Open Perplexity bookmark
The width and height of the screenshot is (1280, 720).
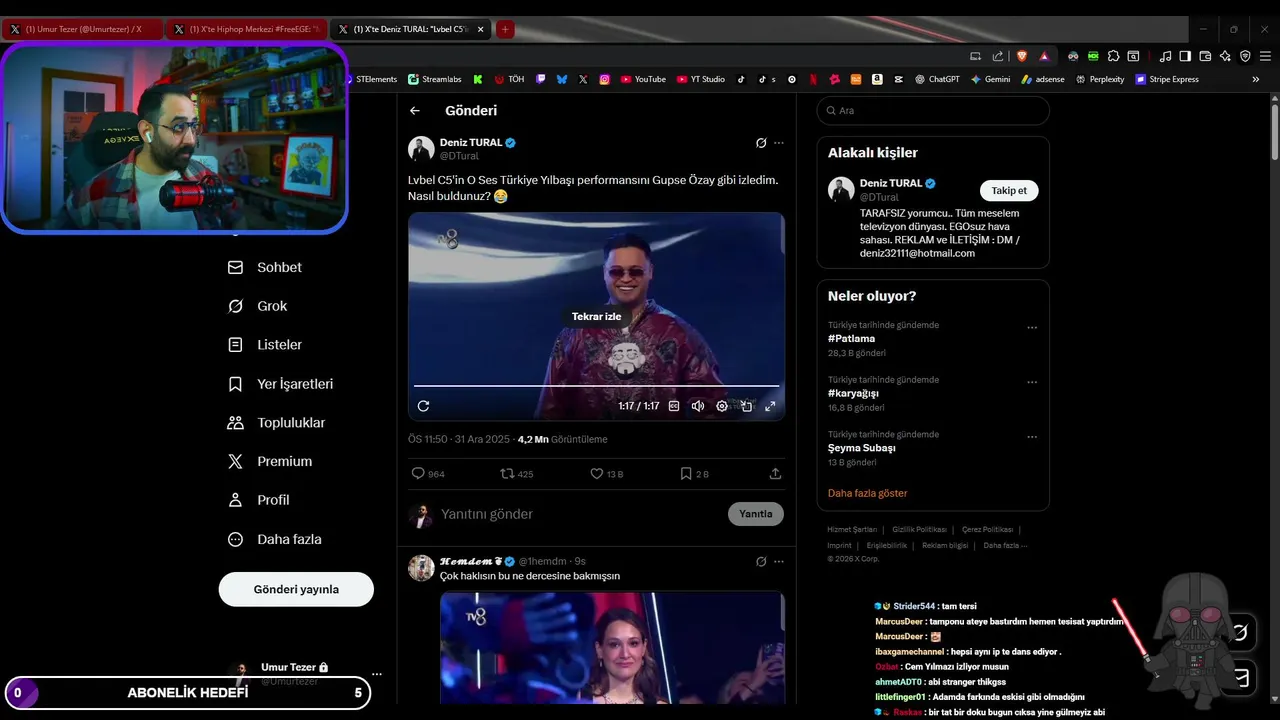(x=1100, y=79)
